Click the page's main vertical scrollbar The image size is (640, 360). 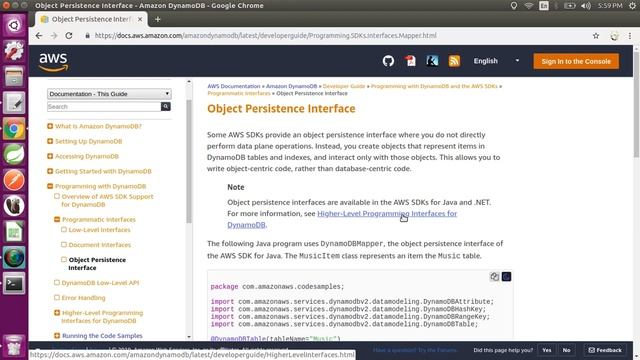(x=636, y=104)
